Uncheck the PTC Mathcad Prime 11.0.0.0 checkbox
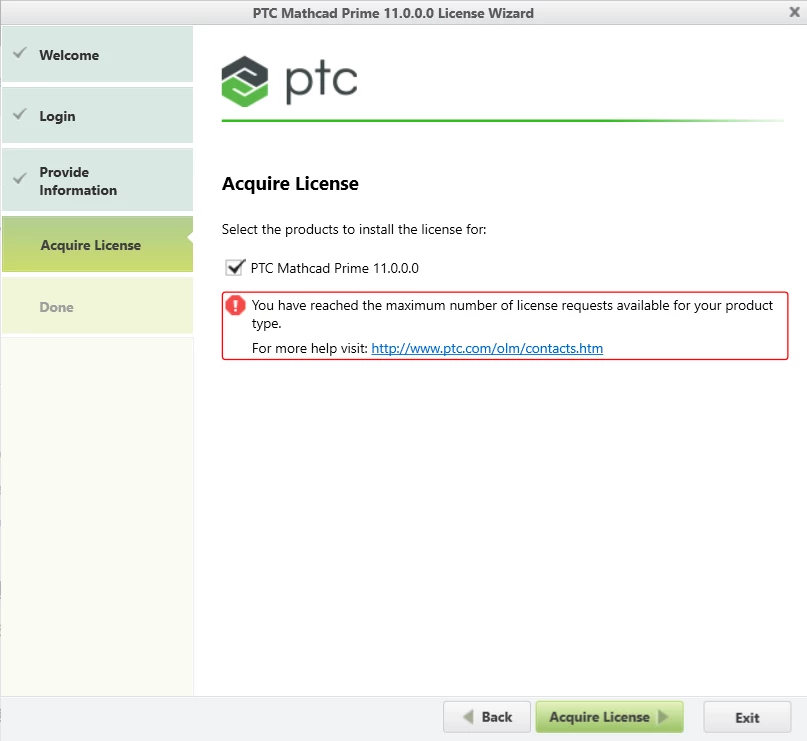The image size is (807, 741). click(x=235, y=268)
